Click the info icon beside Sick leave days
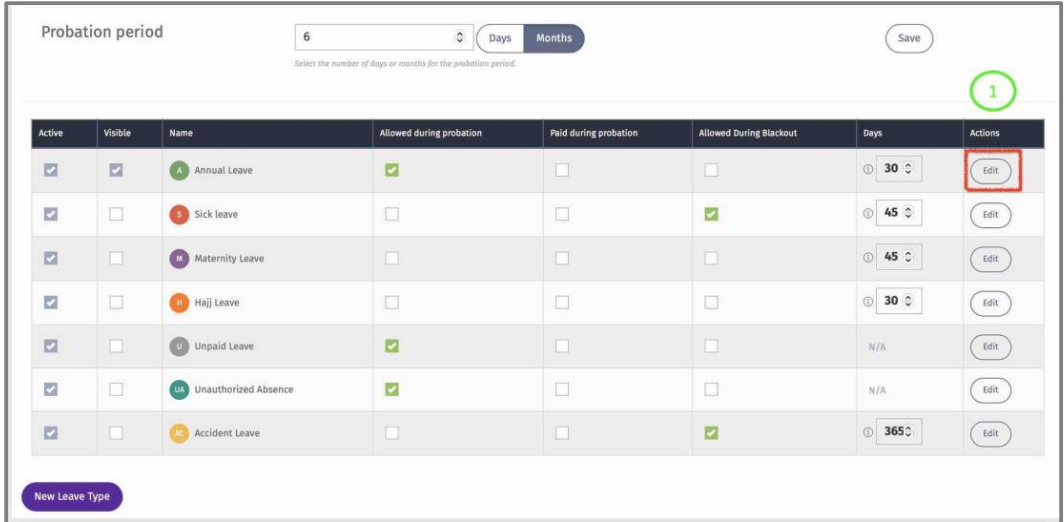The image size is (1064, 522). point(868,214)
